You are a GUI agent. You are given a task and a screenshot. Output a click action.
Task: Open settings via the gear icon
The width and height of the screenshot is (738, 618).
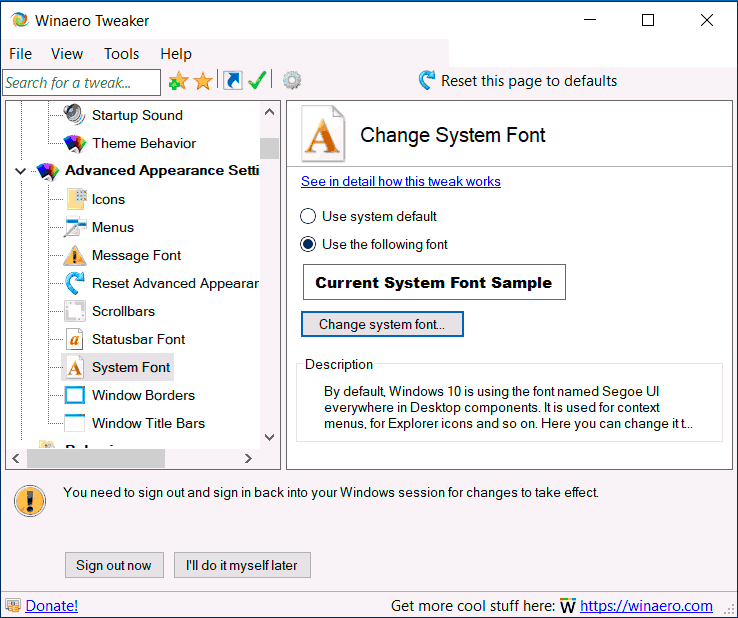point(292,80)
